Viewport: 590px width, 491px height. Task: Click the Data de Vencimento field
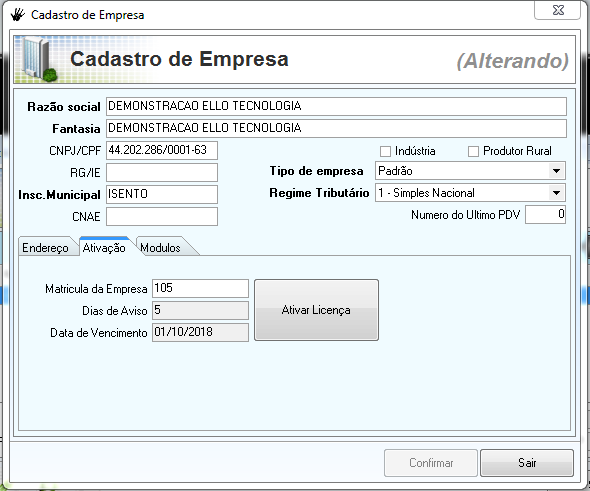(200, 332)
